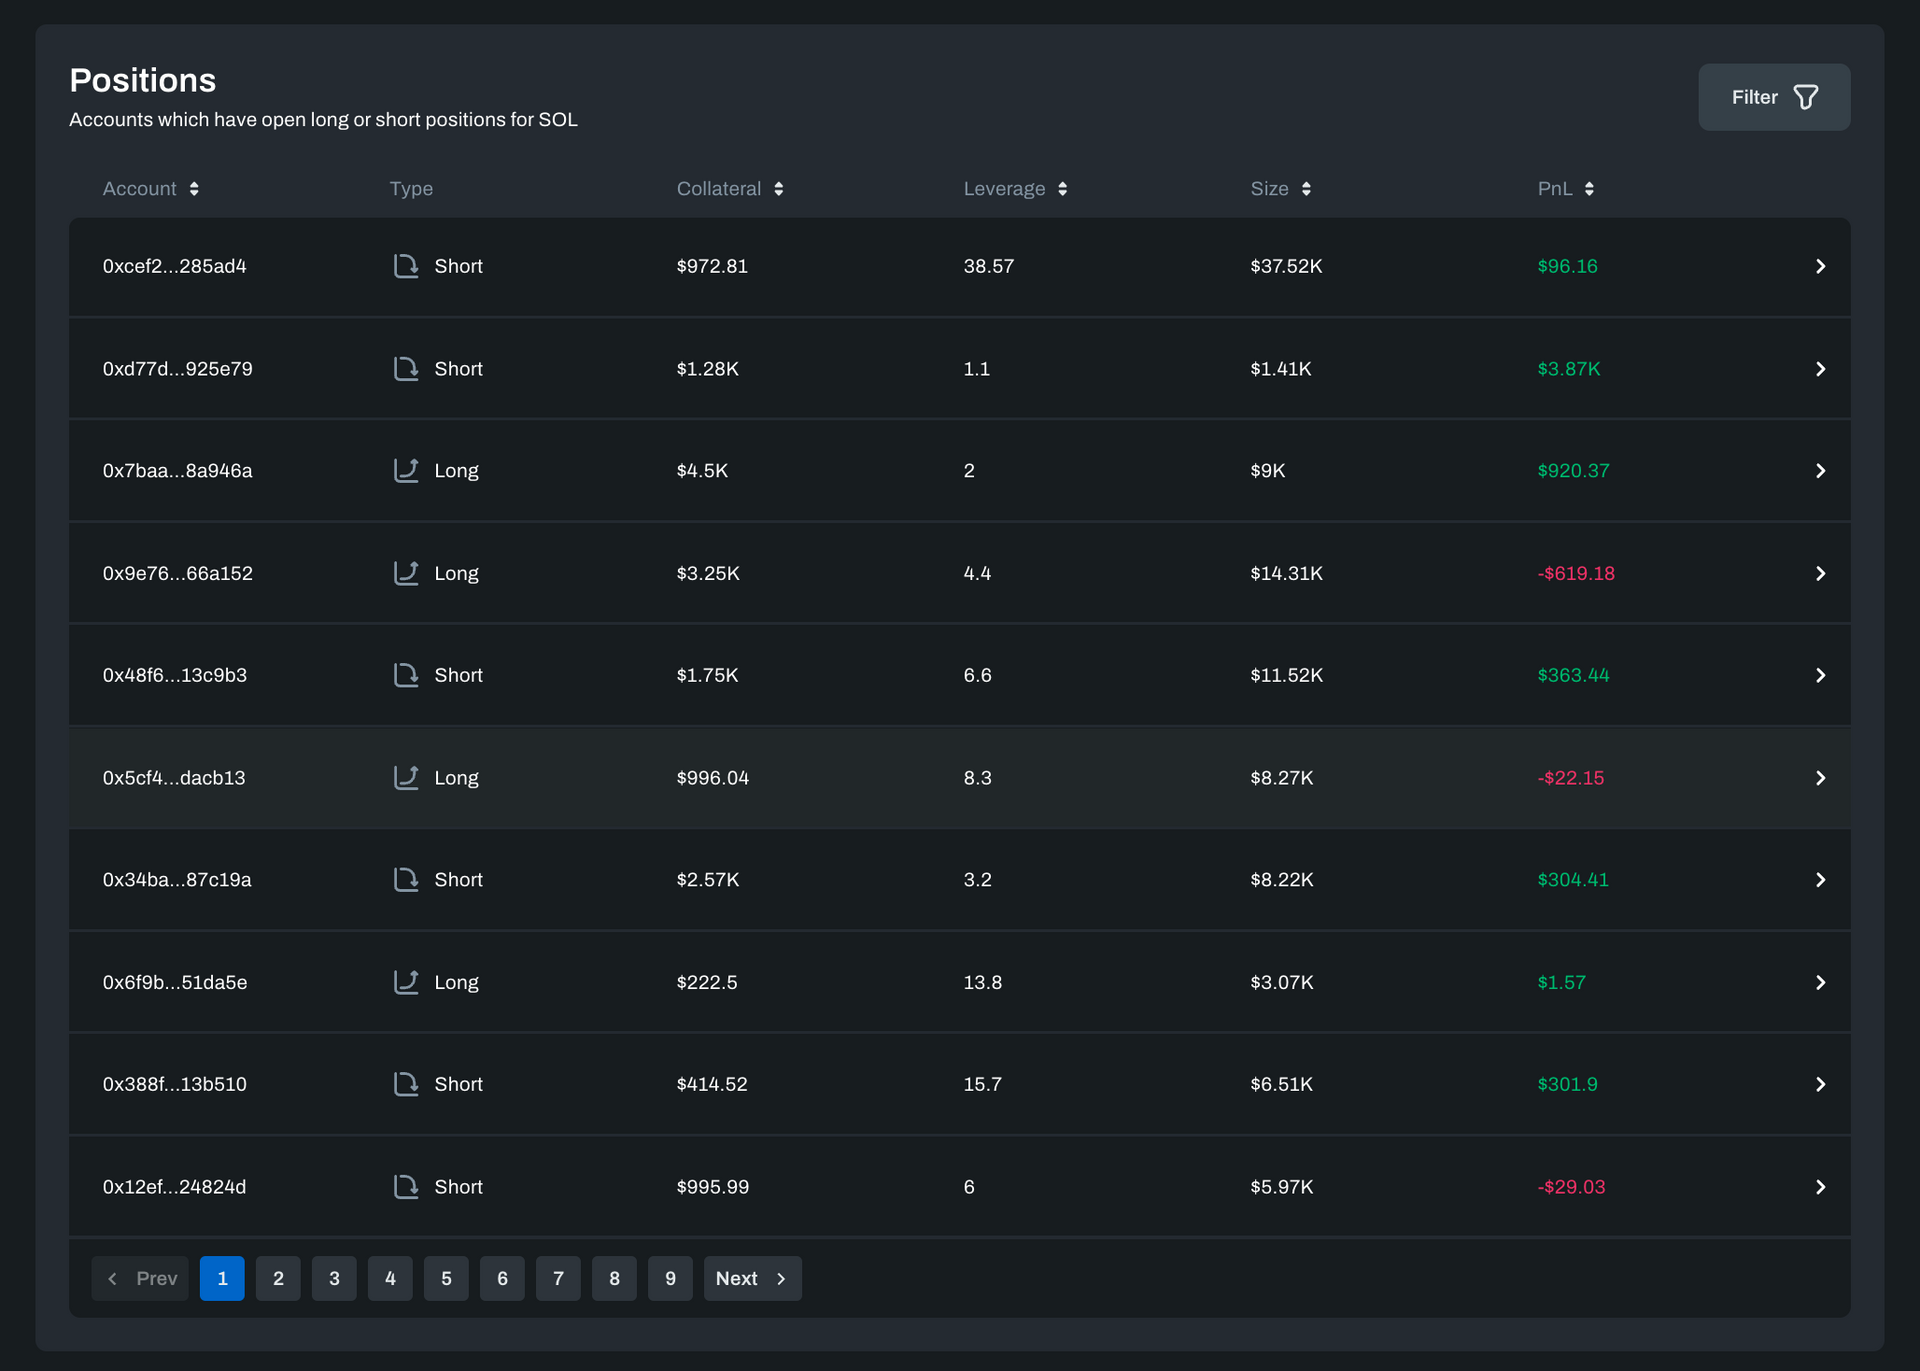
Task: Click the Prev page button
Action: click(x=140, y=1278)
